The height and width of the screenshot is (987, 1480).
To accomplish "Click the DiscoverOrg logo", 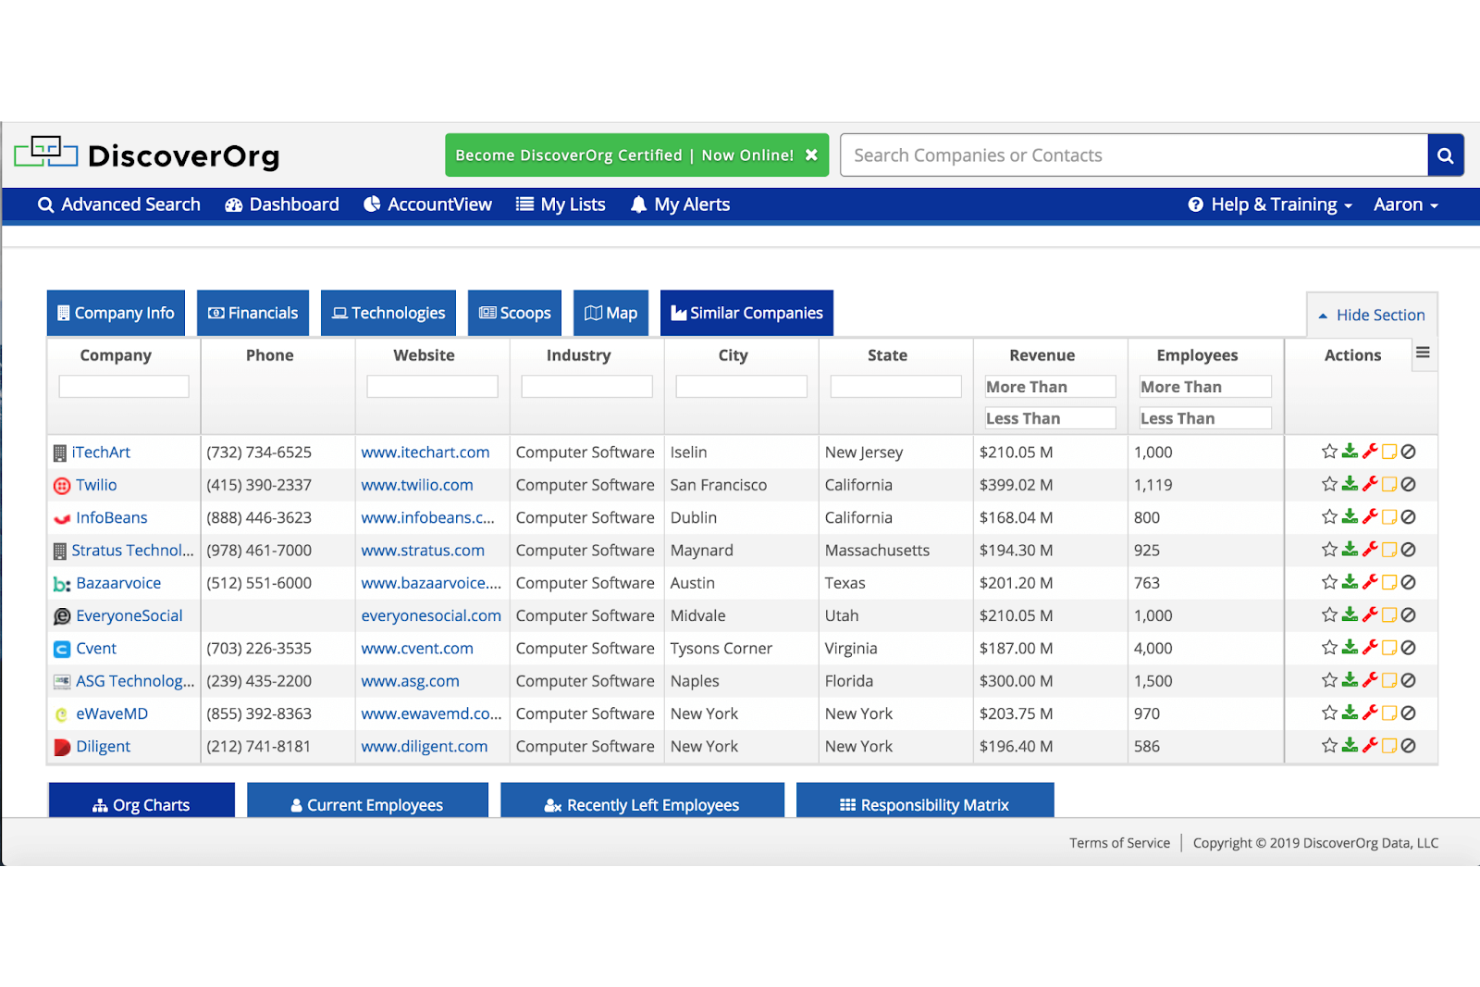I will (x=147, y=155).
